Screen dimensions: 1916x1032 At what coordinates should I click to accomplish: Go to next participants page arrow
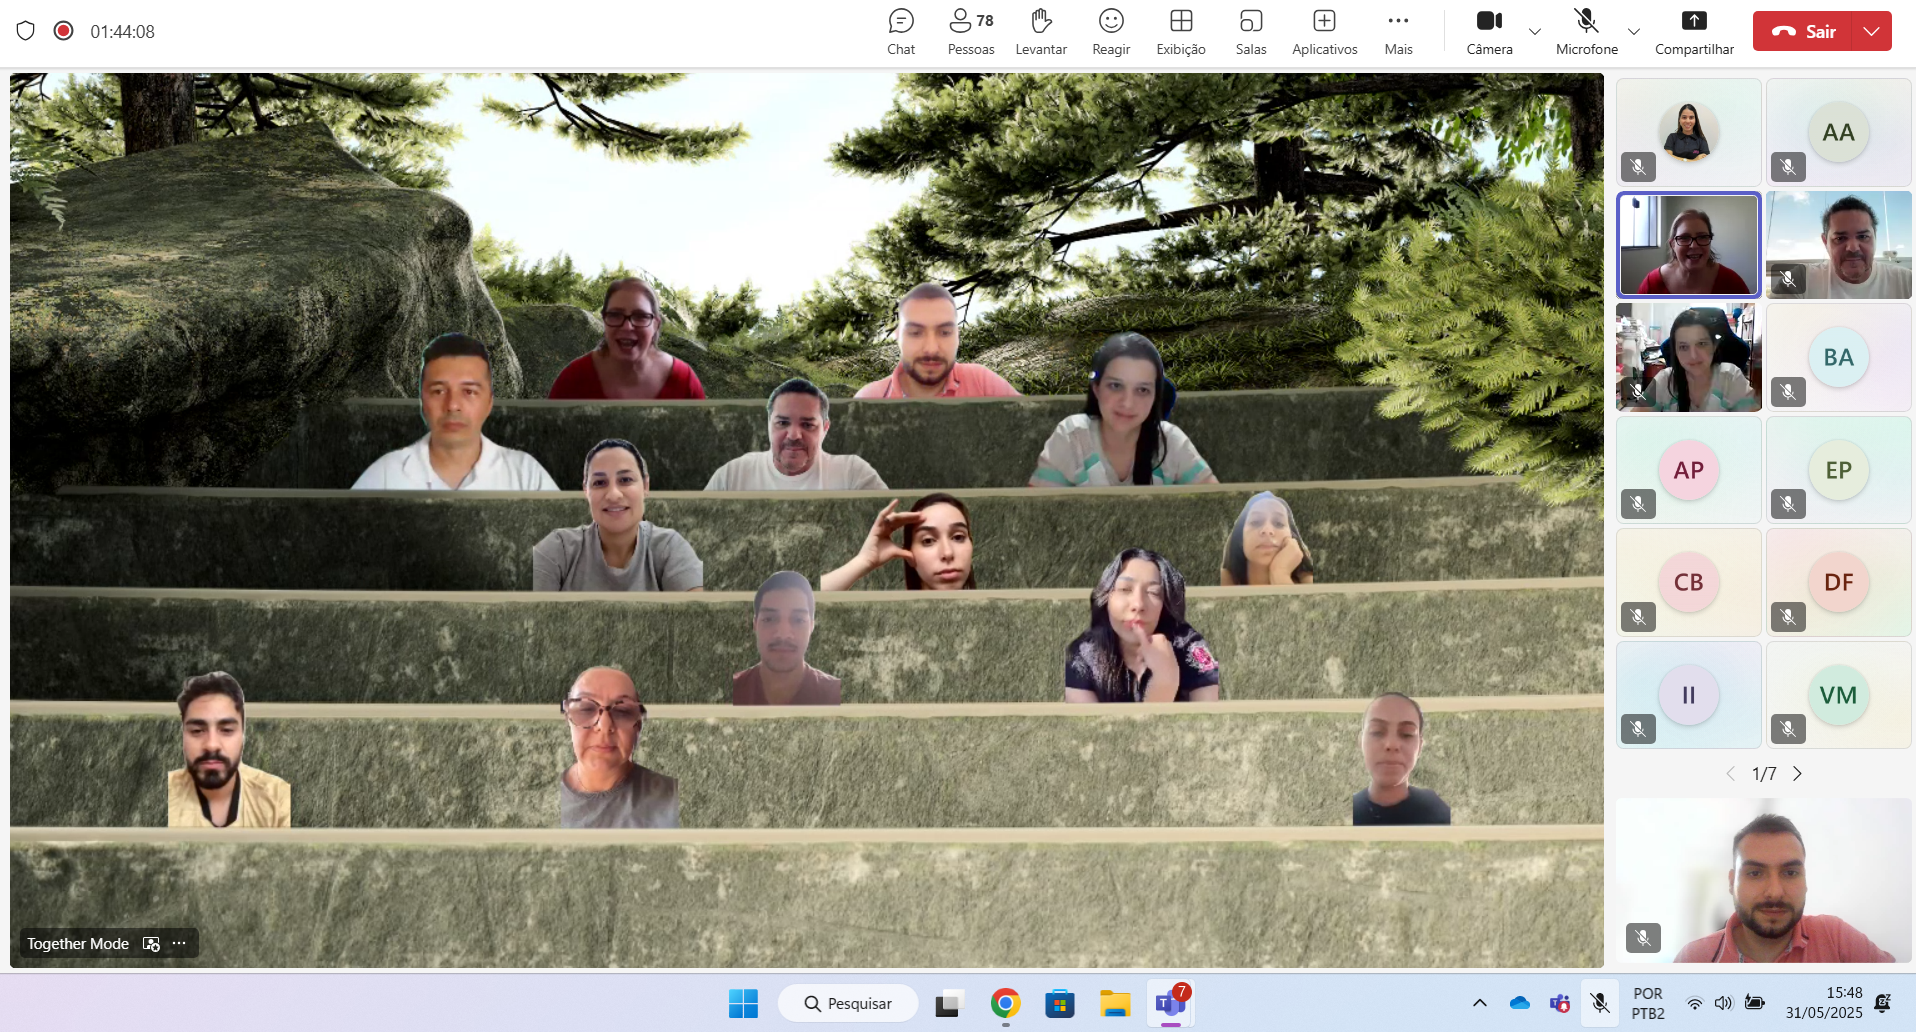click(x=1797, y=774)
